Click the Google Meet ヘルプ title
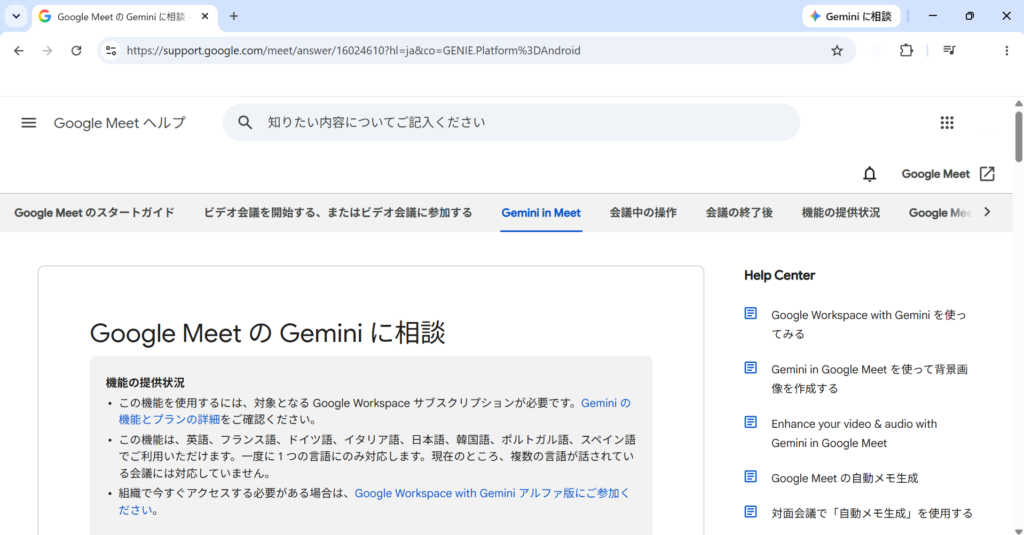Viewport: 1024px width, 535px height. pos(120,123)
